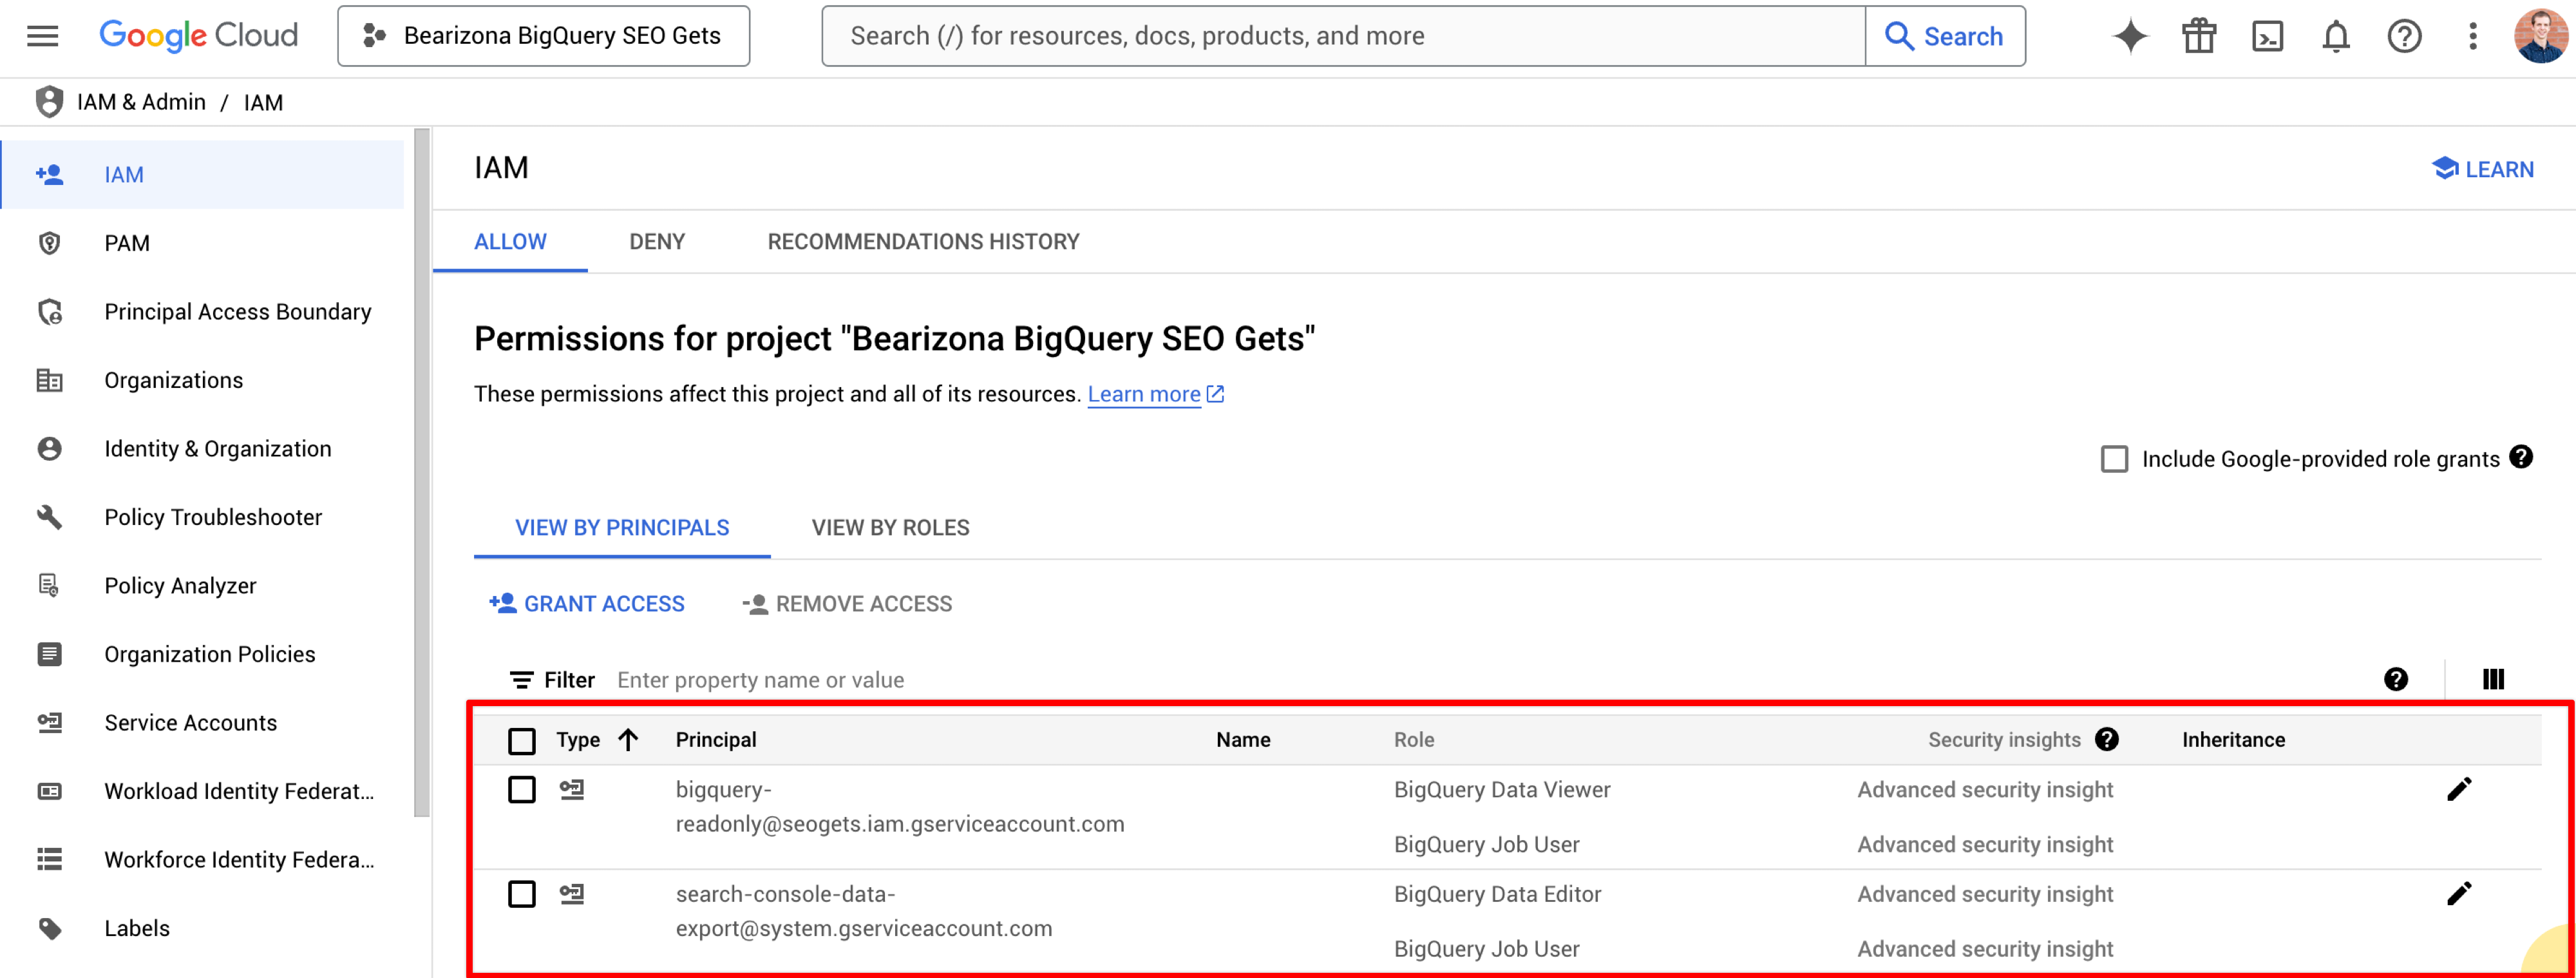Switch to the DENY tab
The width and height of the screenshot is (2576, 978).
[656, 241]
